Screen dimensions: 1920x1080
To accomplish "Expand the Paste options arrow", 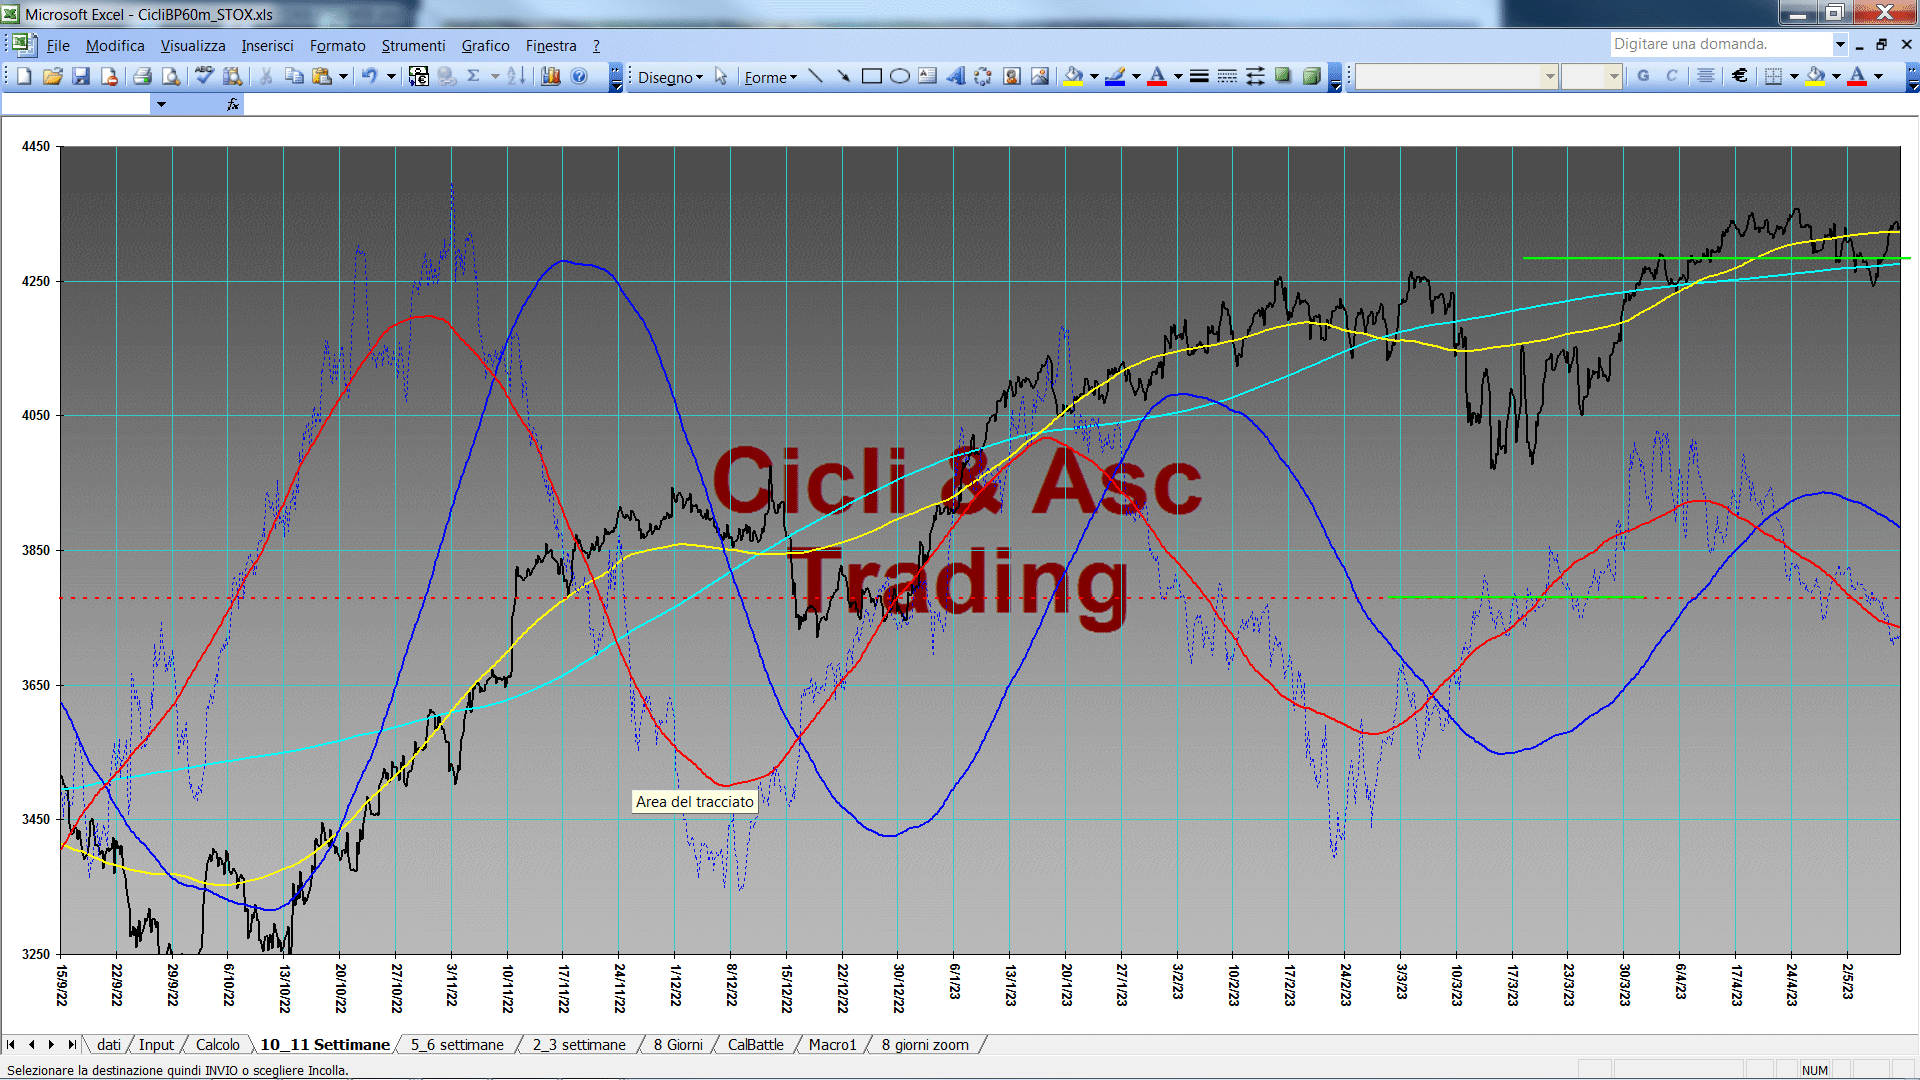I will (343, 76).
